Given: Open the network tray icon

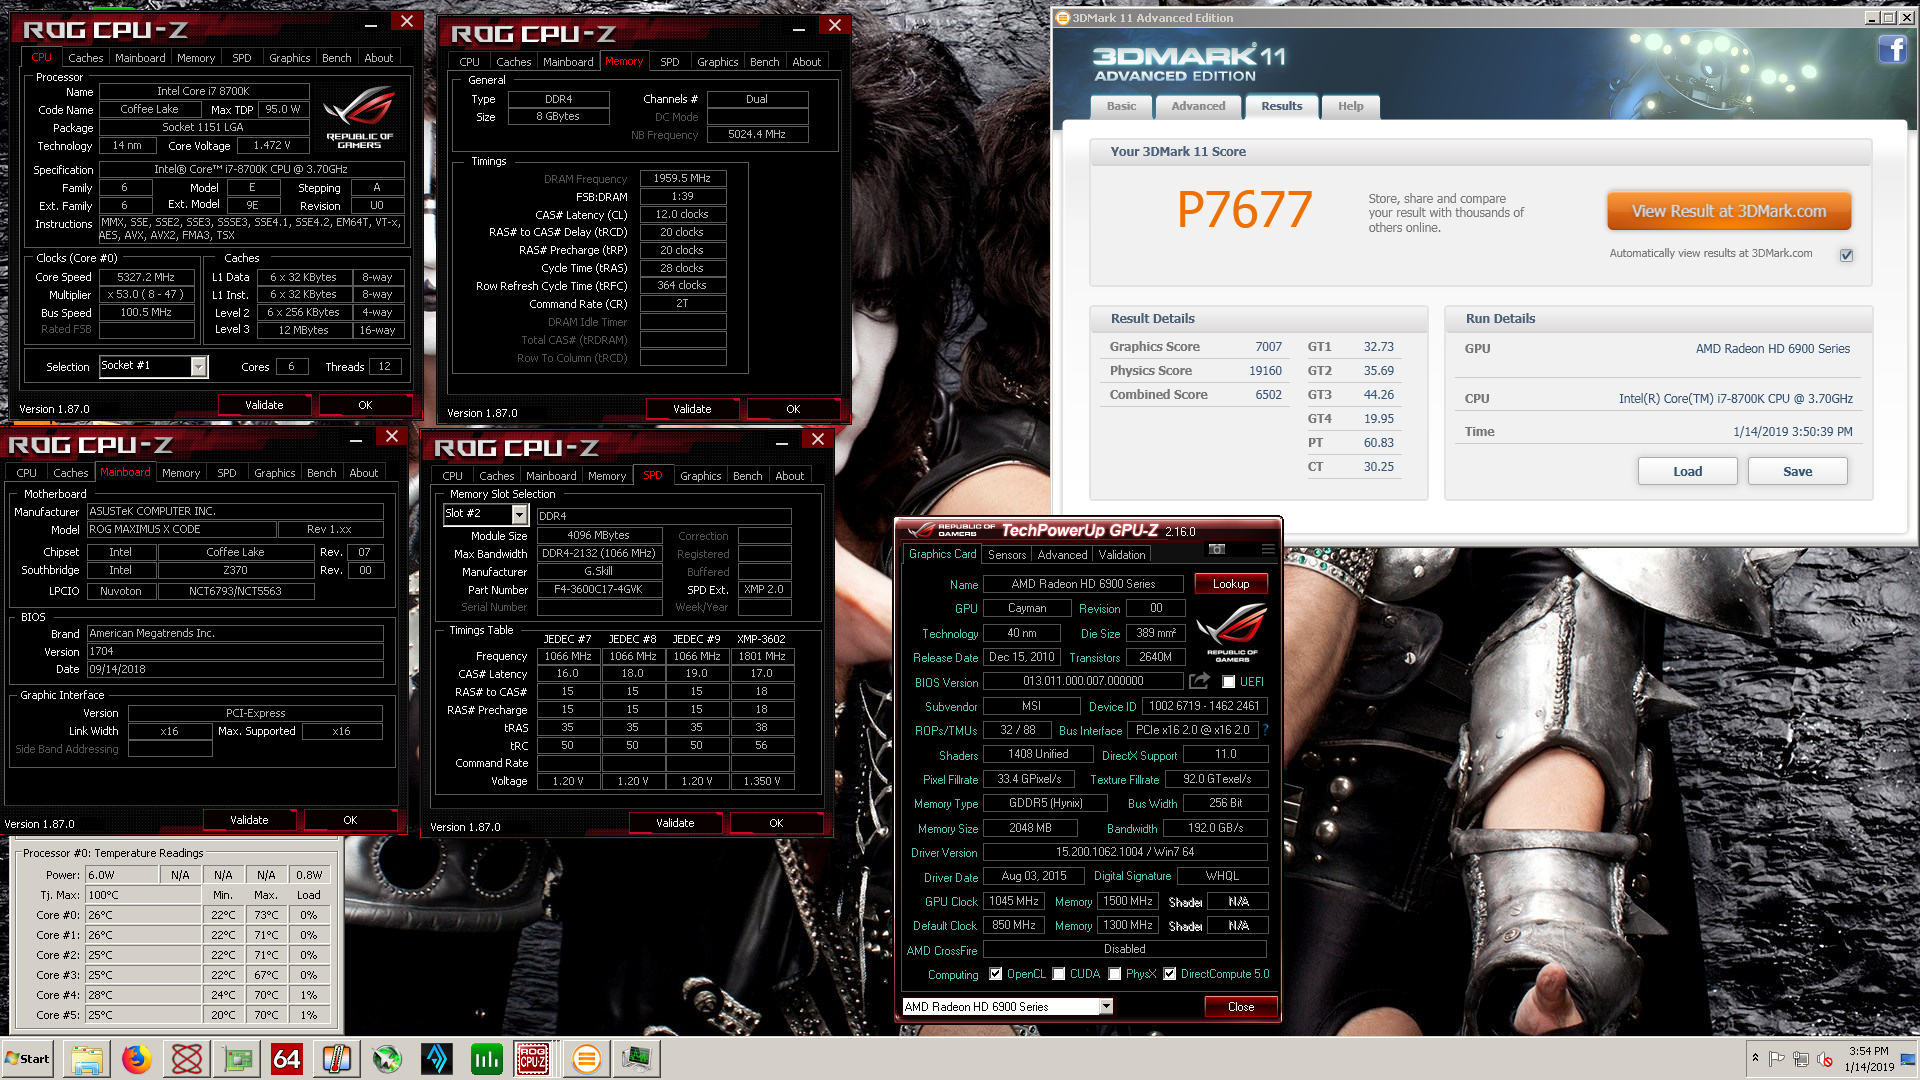Looking at the screenshot, I should pyautogui.click(x=1801, y=1059).
